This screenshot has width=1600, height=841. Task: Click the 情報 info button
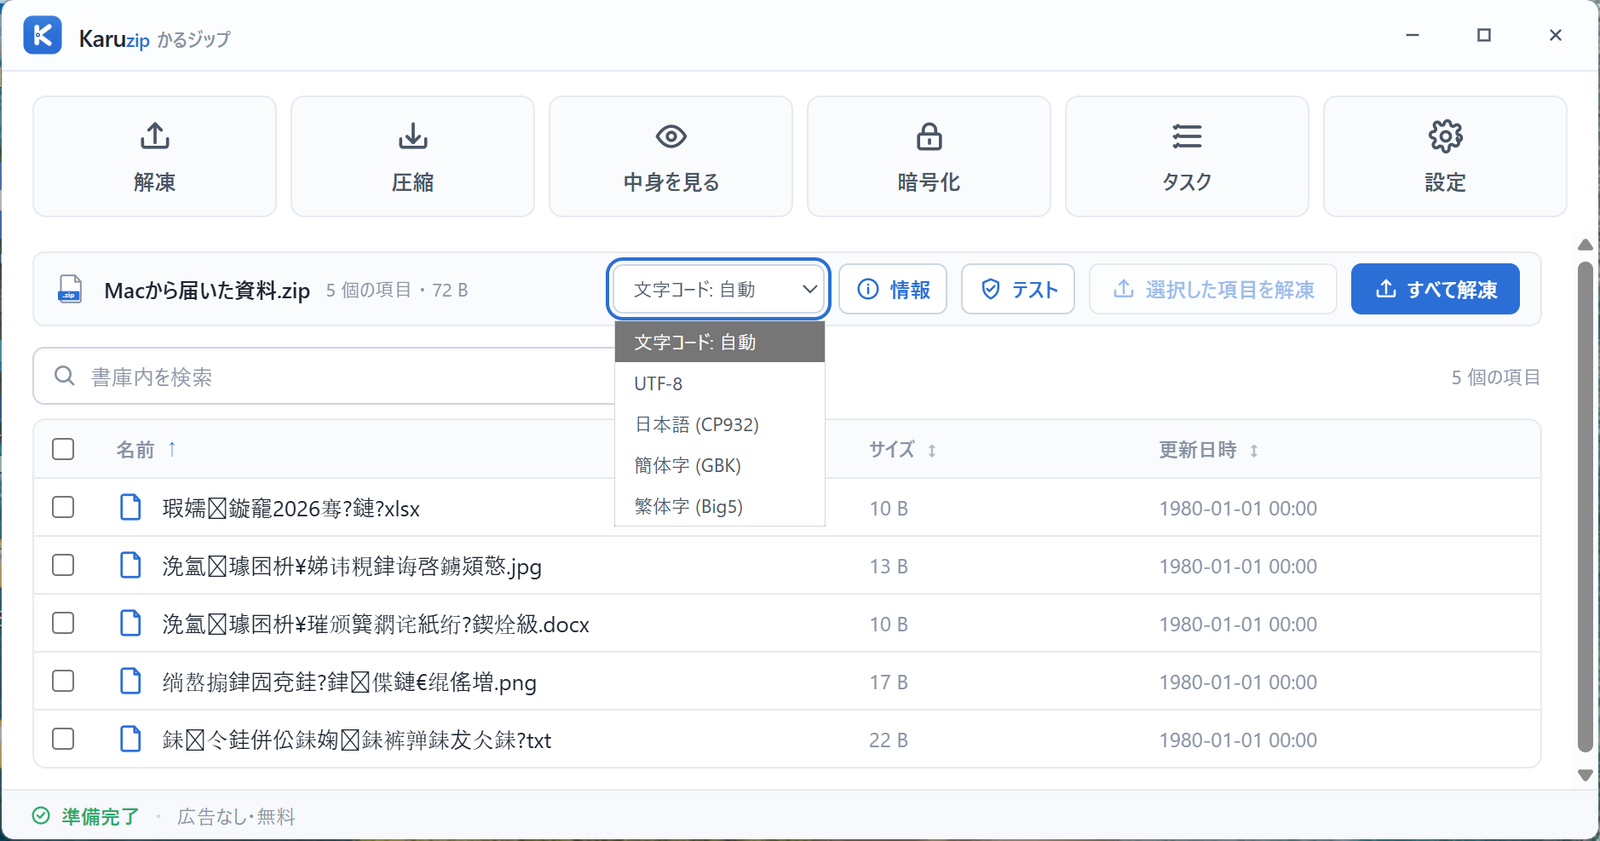click(x=893, y=289)
